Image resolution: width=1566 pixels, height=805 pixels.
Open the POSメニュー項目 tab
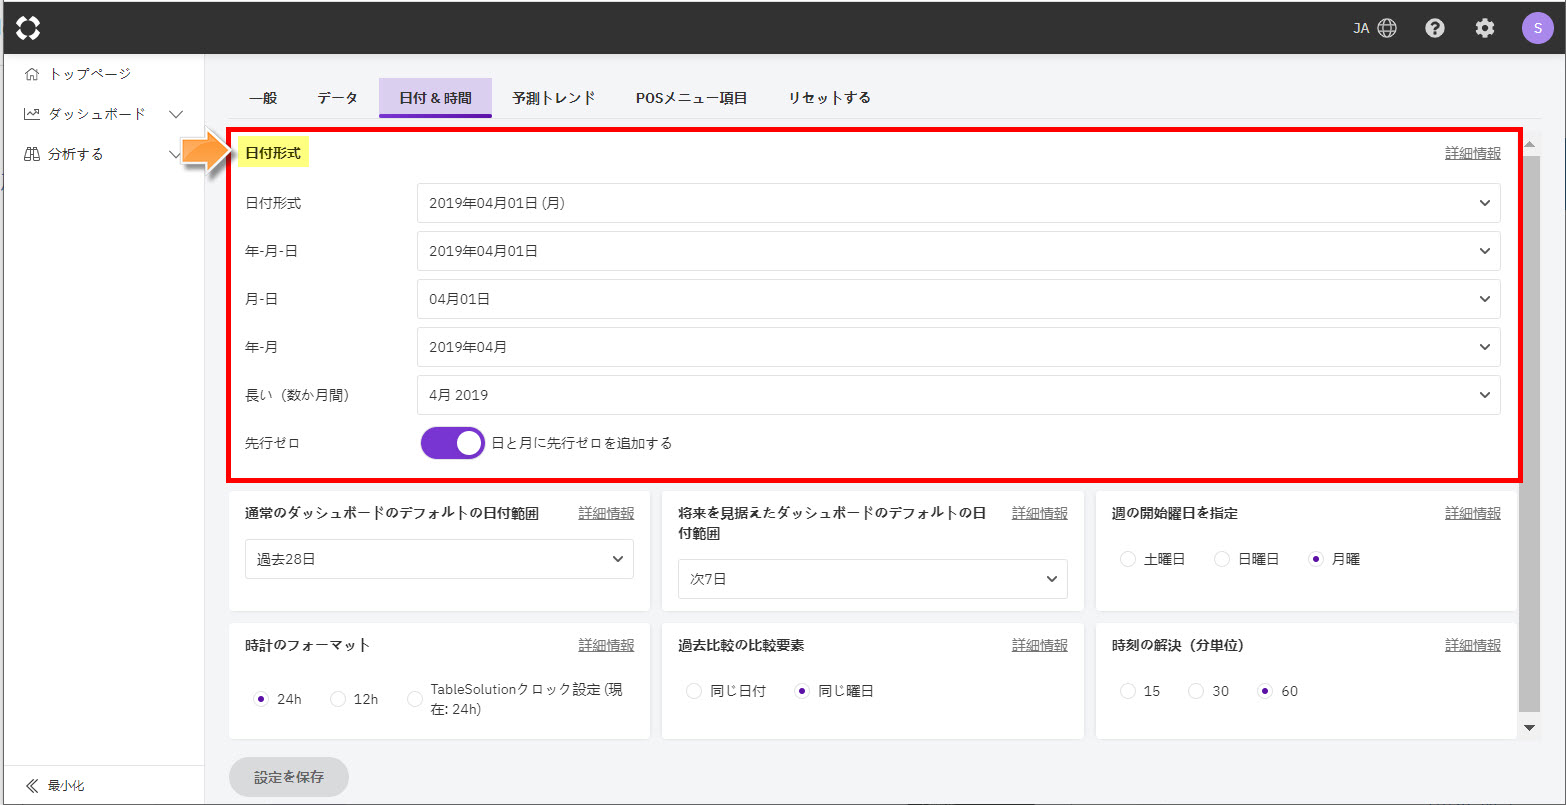[692, 98]
